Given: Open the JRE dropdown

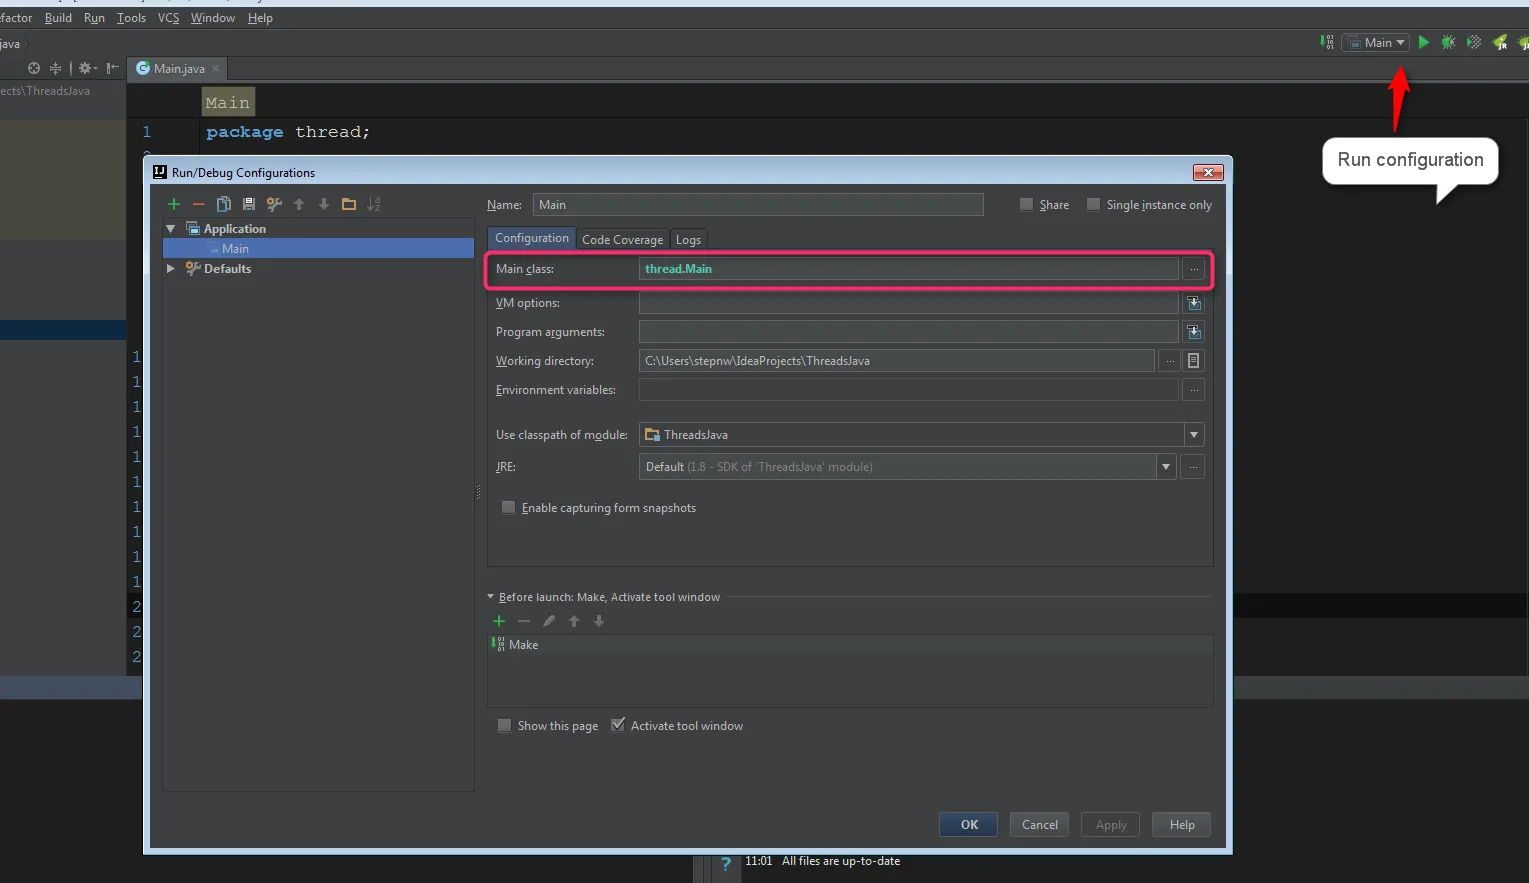Looking at the screenshot, I should (1166, 467).
